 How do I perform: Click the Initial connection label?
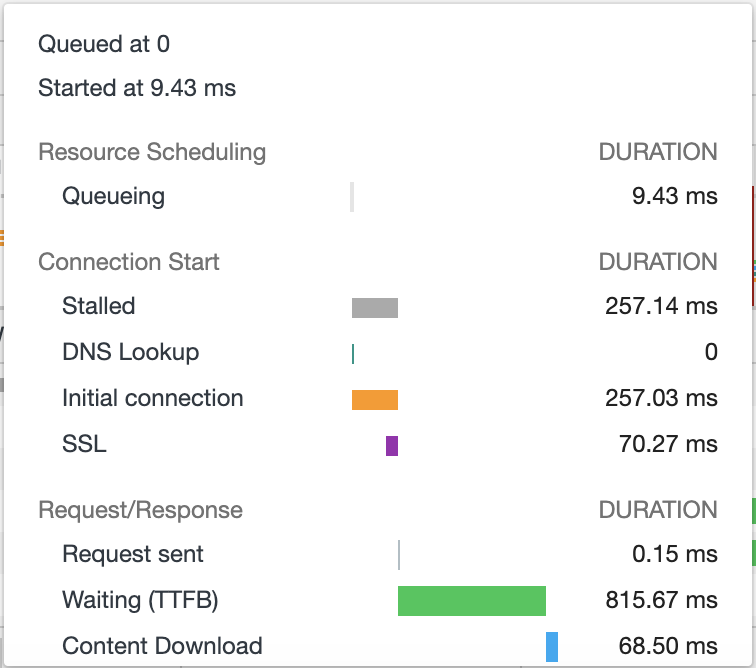click(x=153, y=398)
